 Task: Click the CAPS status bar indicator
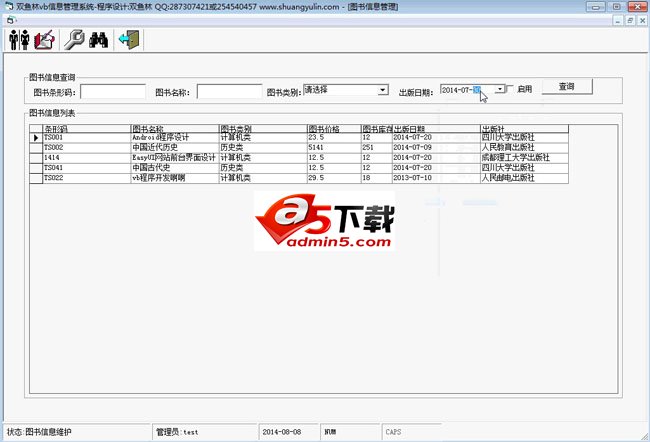point(411,432)
